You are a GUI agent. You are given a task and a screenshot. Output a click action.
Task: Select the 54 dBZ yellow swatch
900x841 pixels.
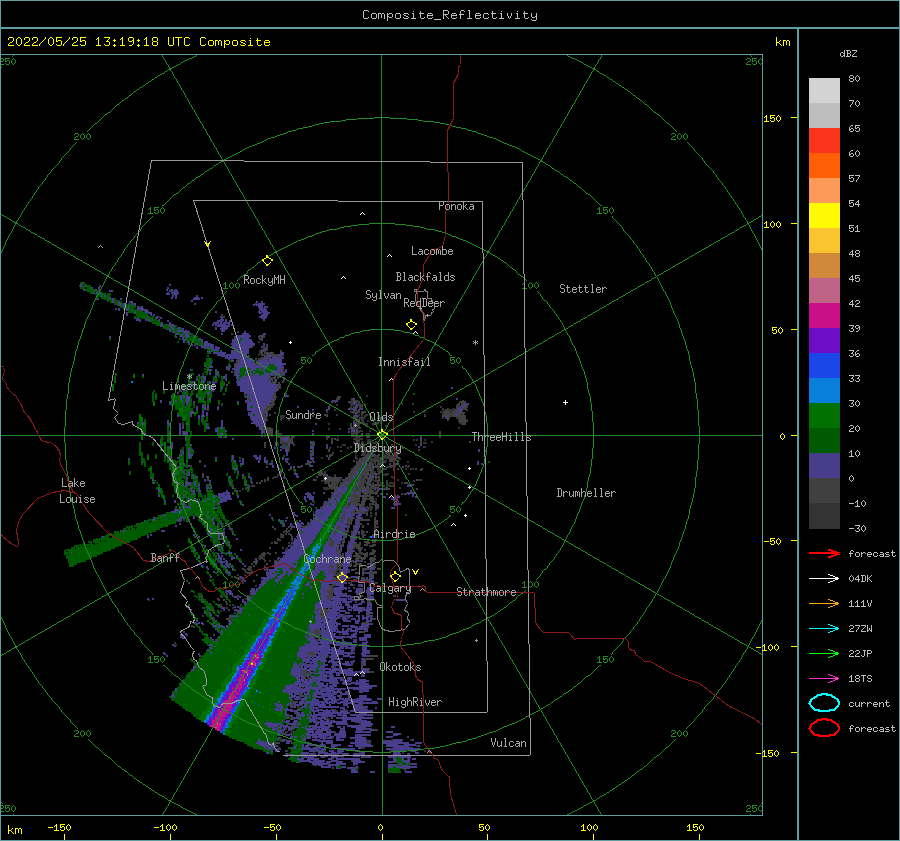tap(824, 216)
